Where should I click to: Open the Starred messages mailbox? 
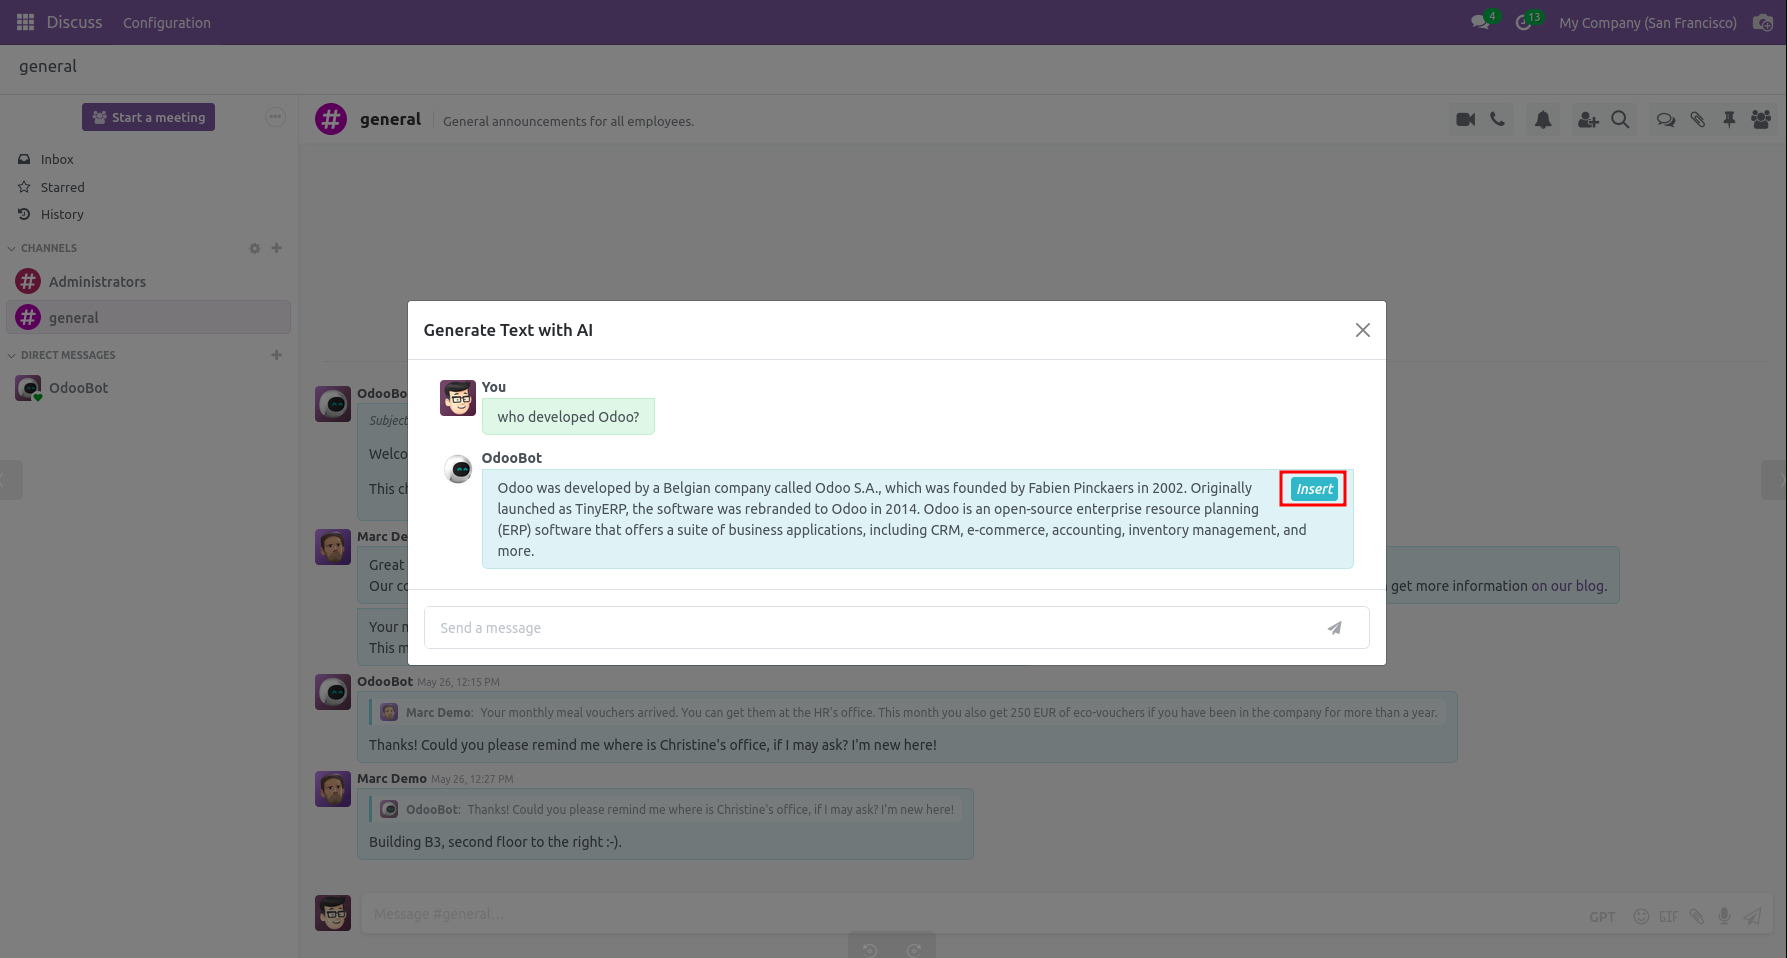[62, 187]
